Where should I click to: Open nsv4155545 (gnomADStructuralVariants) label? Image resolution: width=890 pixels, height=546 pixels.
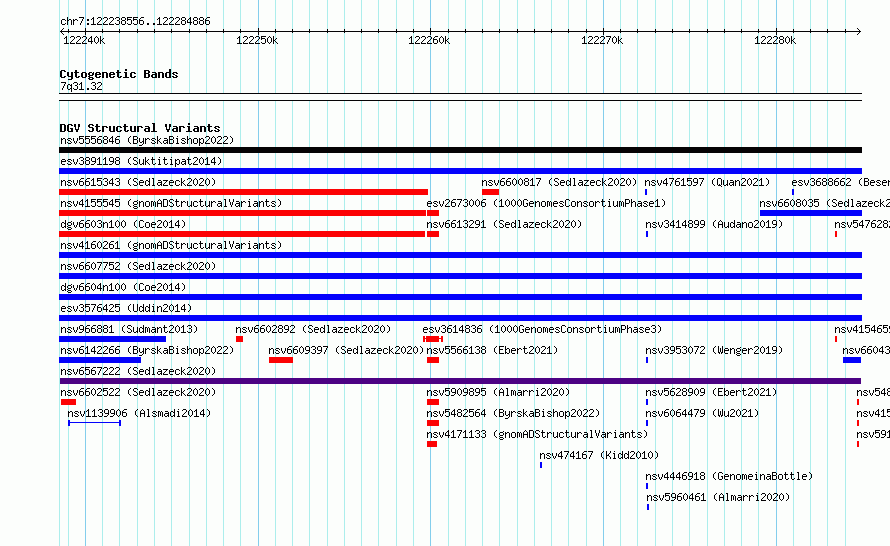[171, 203]
